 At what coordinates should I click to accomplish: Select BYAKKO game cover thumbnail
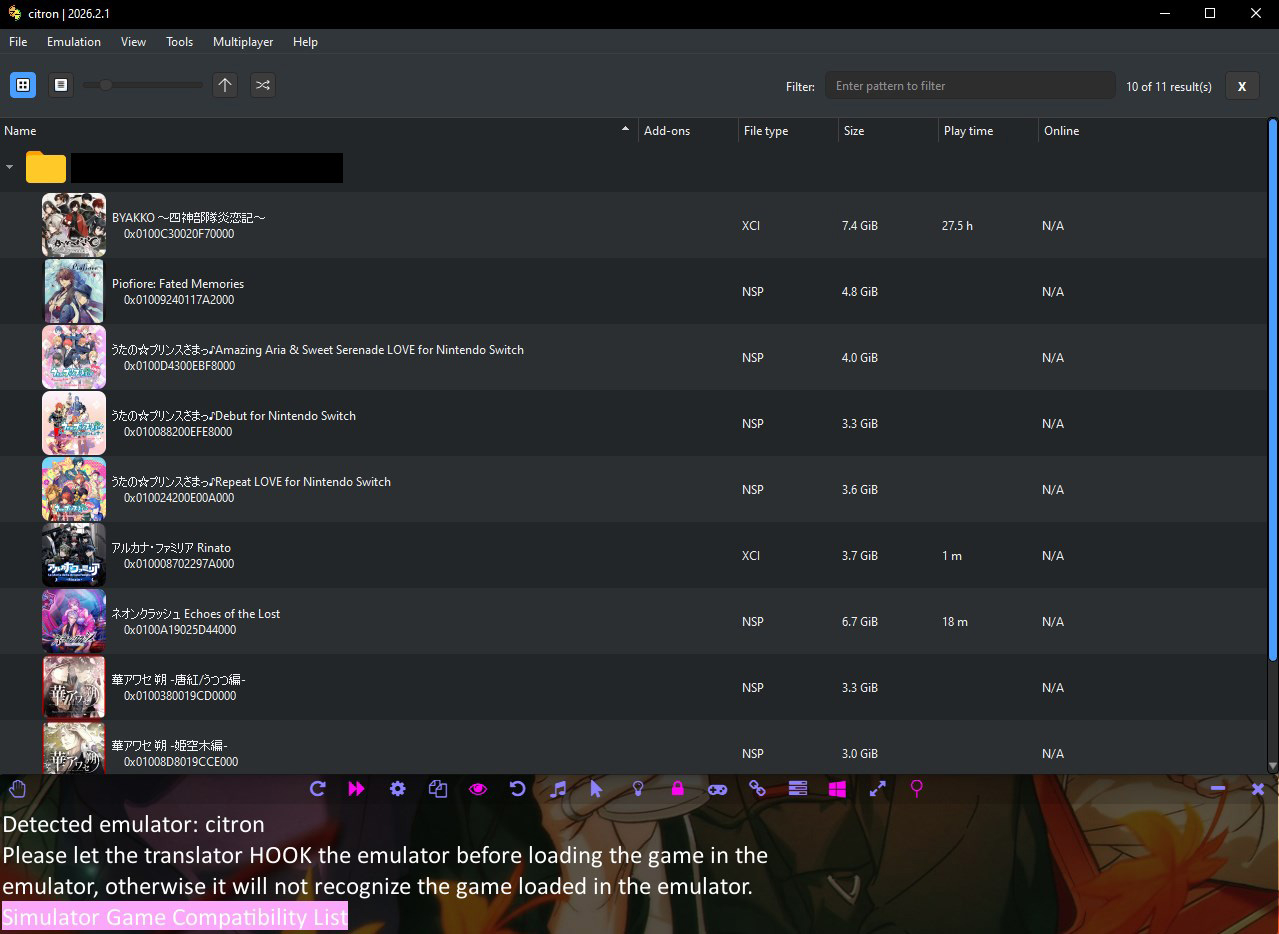74,225
